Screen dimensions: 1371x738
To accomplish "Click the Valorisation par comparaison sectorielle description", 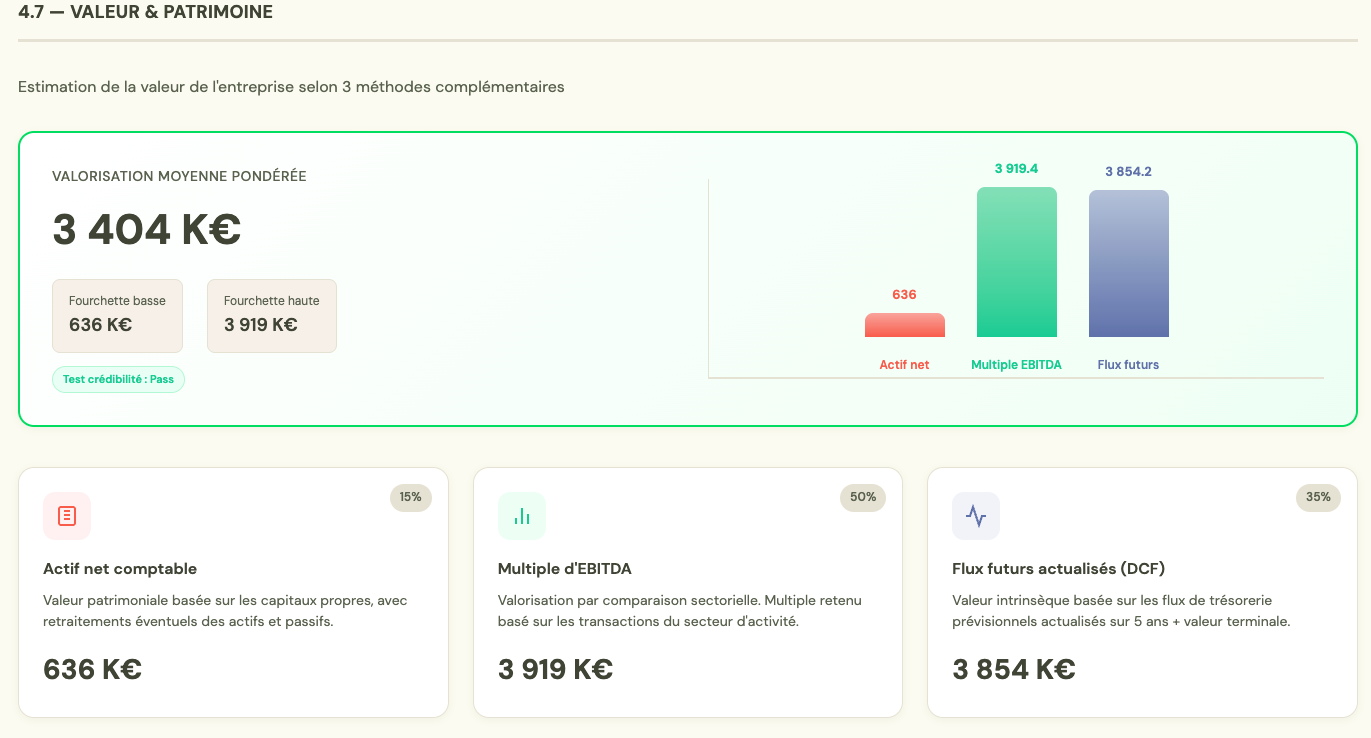I will (680, 611).
